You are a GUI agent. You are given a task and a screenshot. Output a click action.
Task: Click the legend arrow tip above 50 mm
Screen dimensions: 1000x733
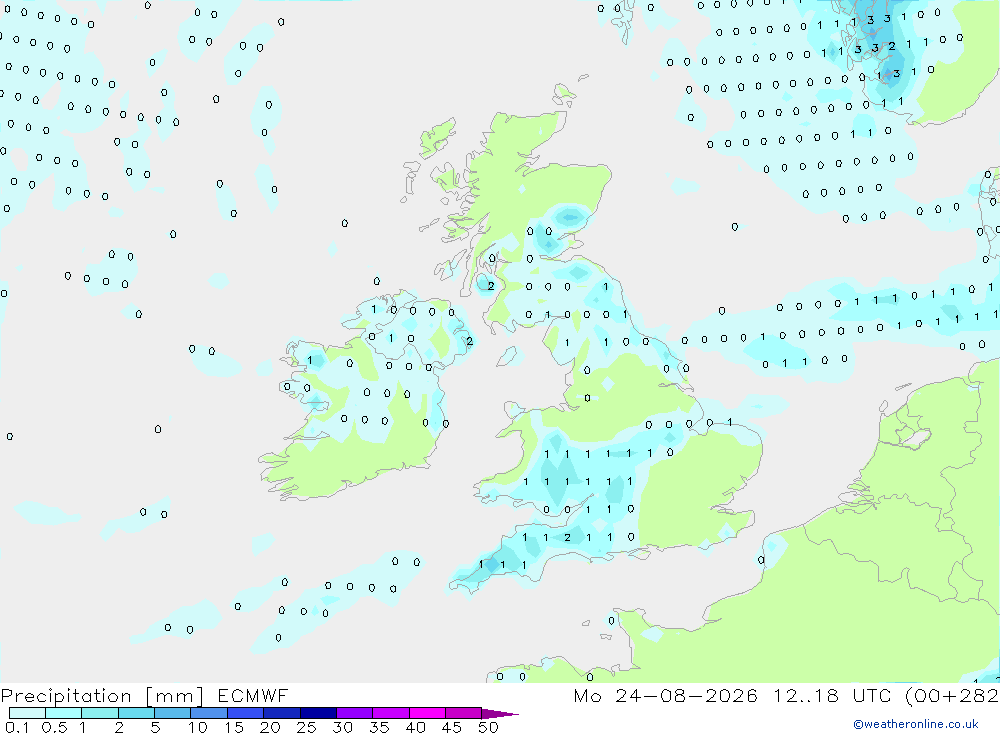[x=499, y=714]
